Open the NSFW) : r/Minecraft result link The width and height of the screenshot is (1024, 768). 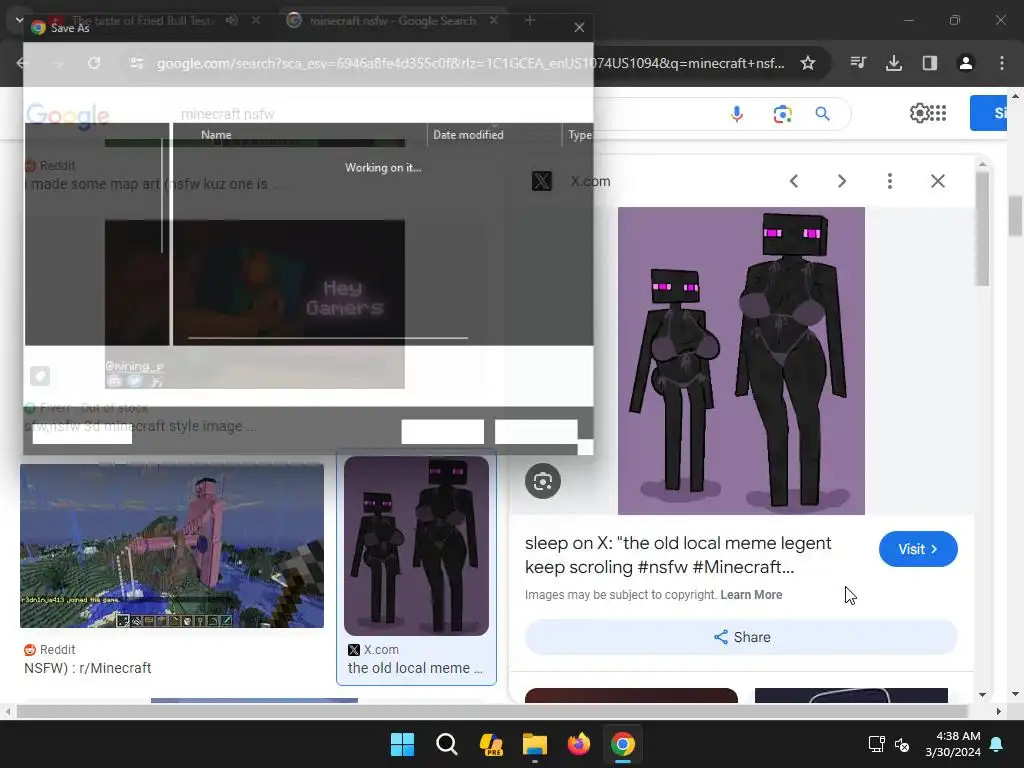88,668
